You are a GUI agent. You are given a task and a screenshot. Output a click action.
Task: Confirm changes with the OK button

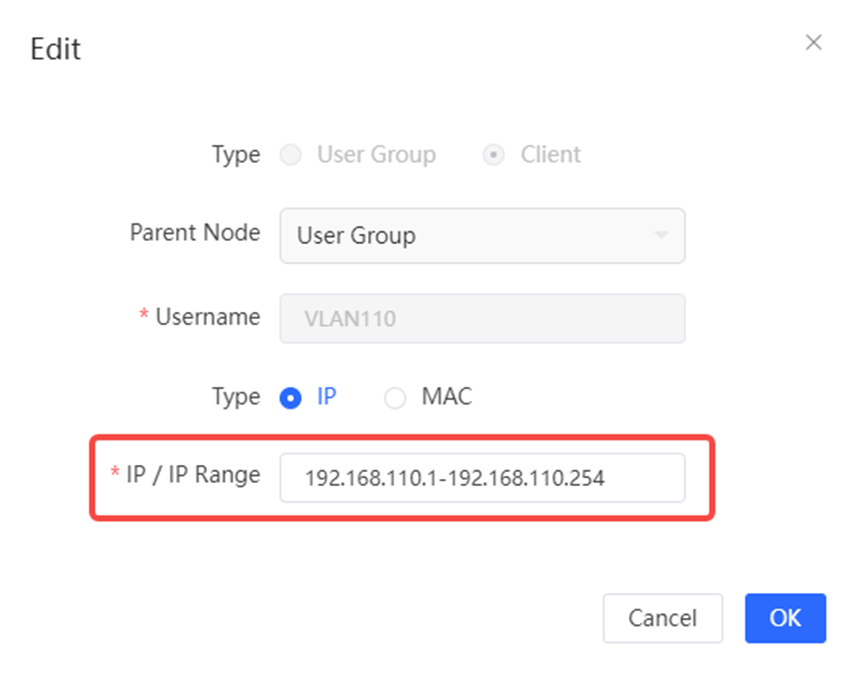pyautogui.click(x=785, y=618)
